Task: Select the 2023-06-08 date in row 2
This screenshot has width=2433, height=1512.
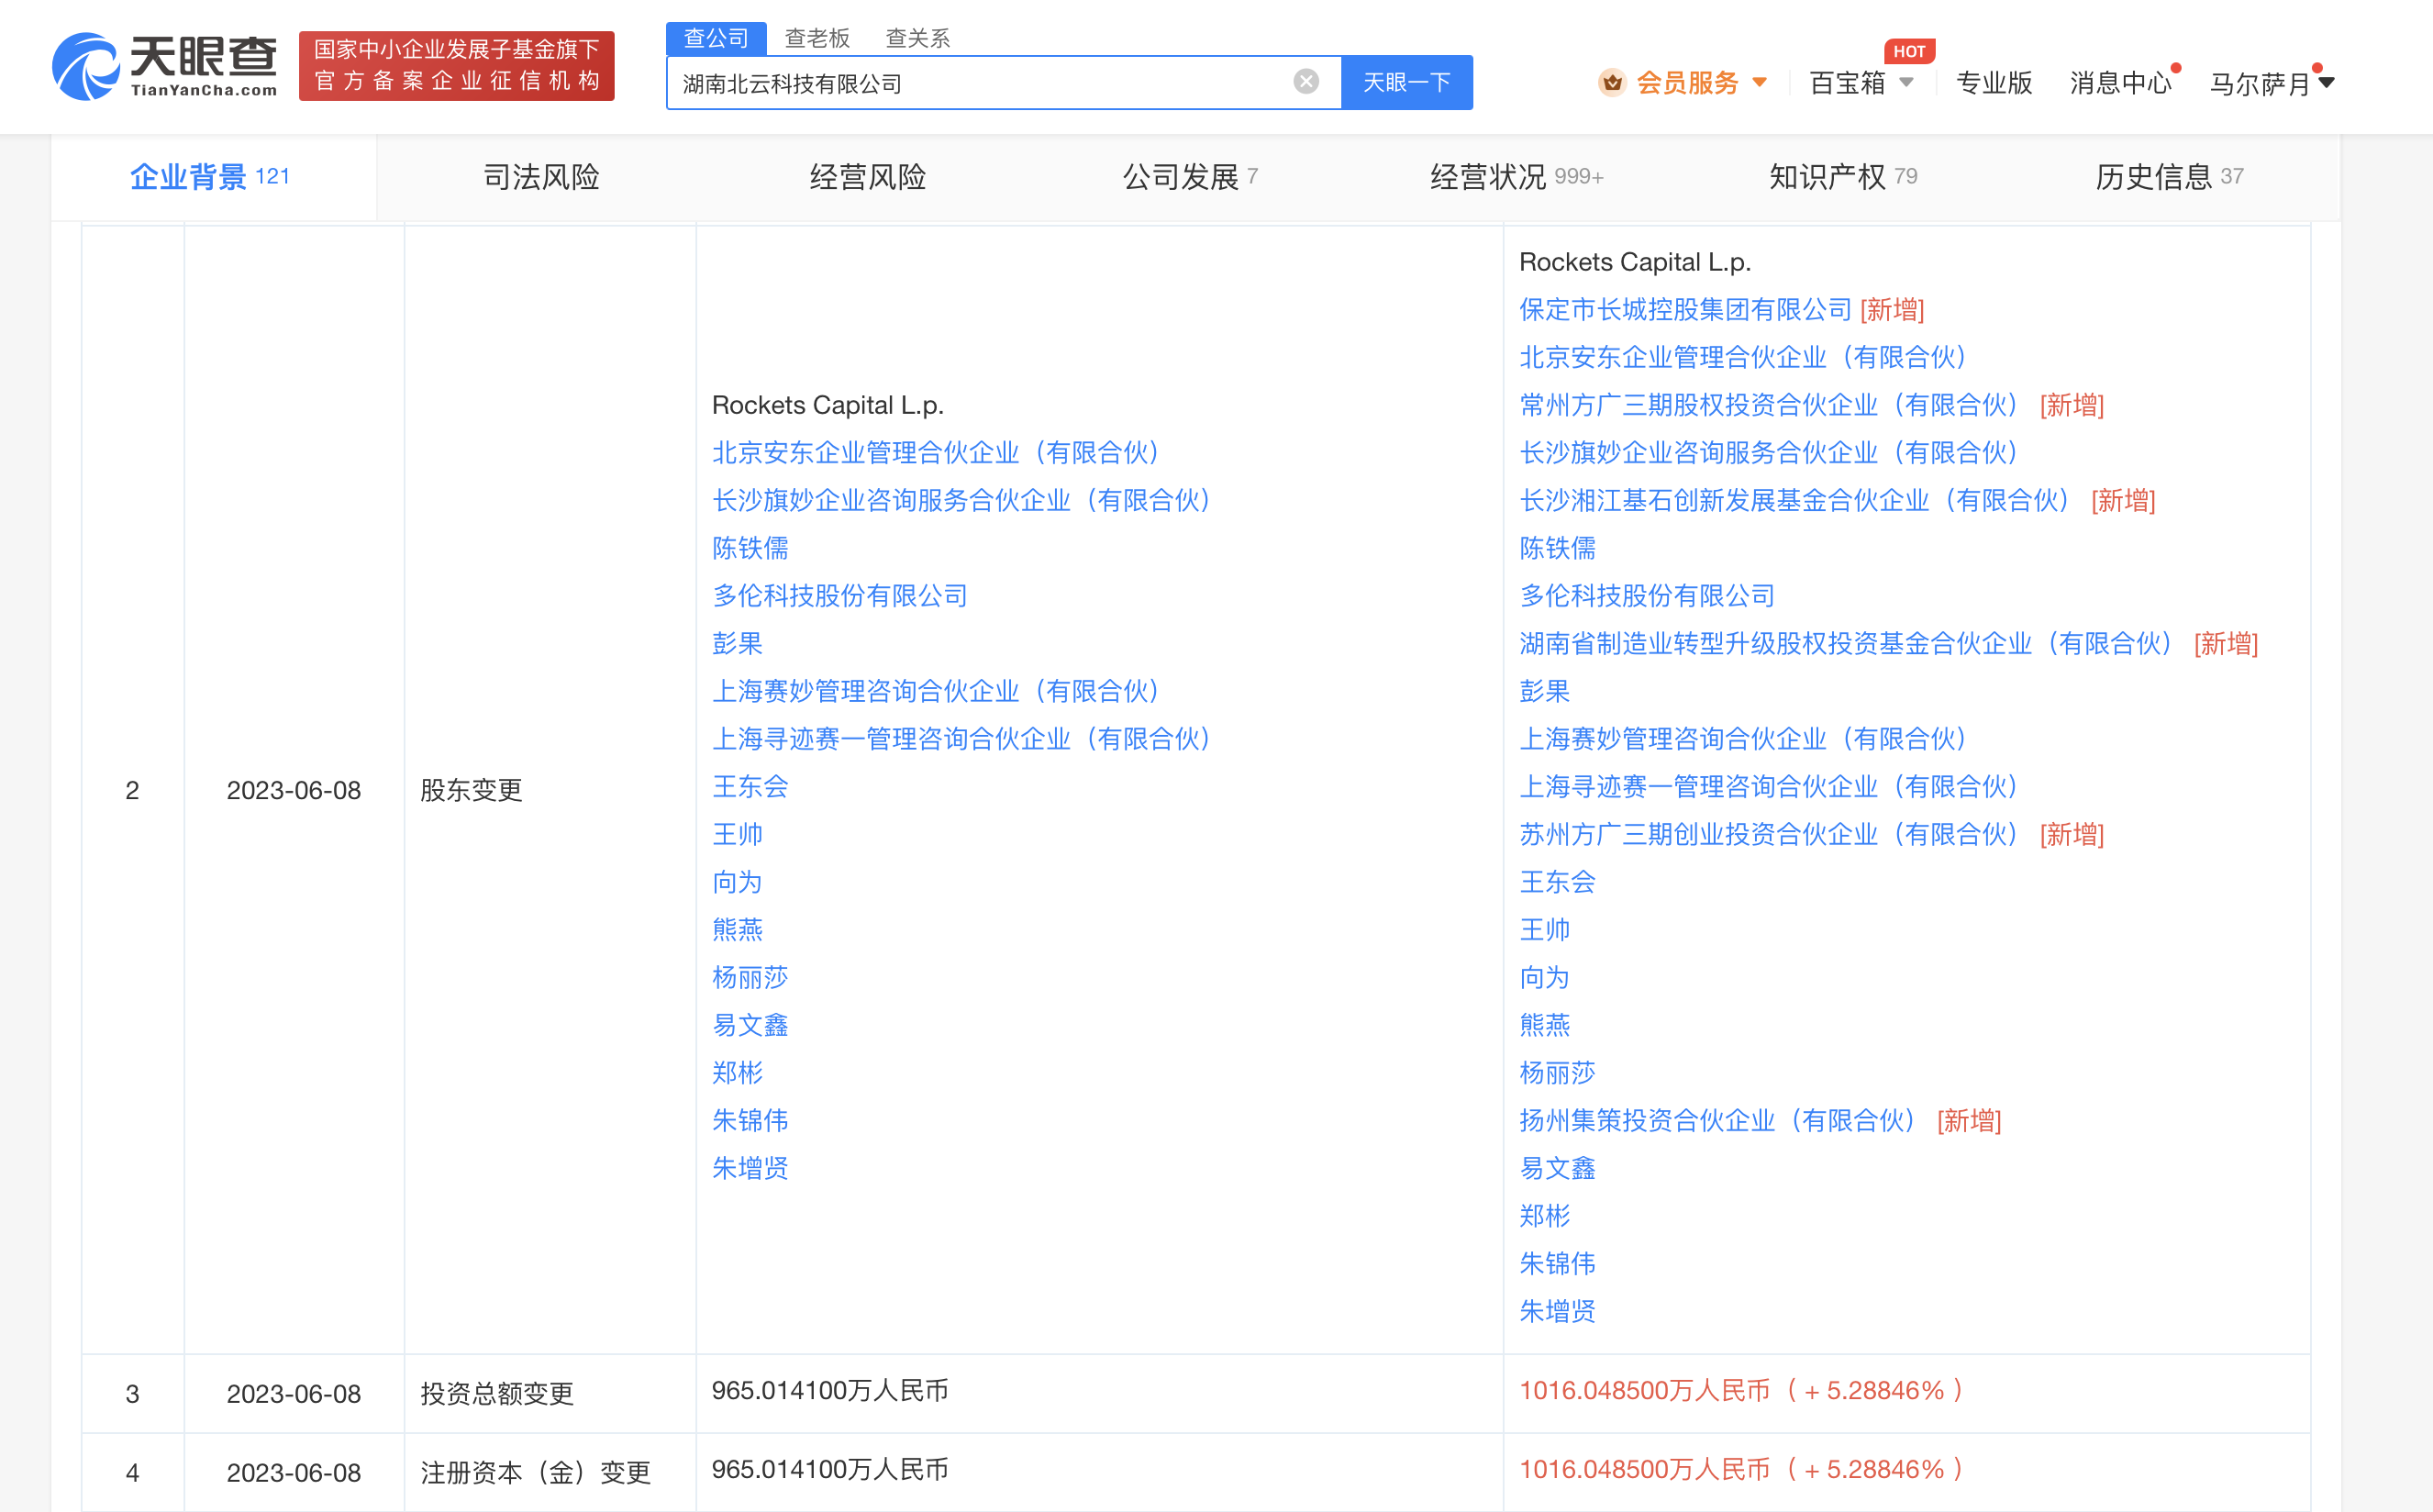Action: pyautogui.click(x=293, y=791)
